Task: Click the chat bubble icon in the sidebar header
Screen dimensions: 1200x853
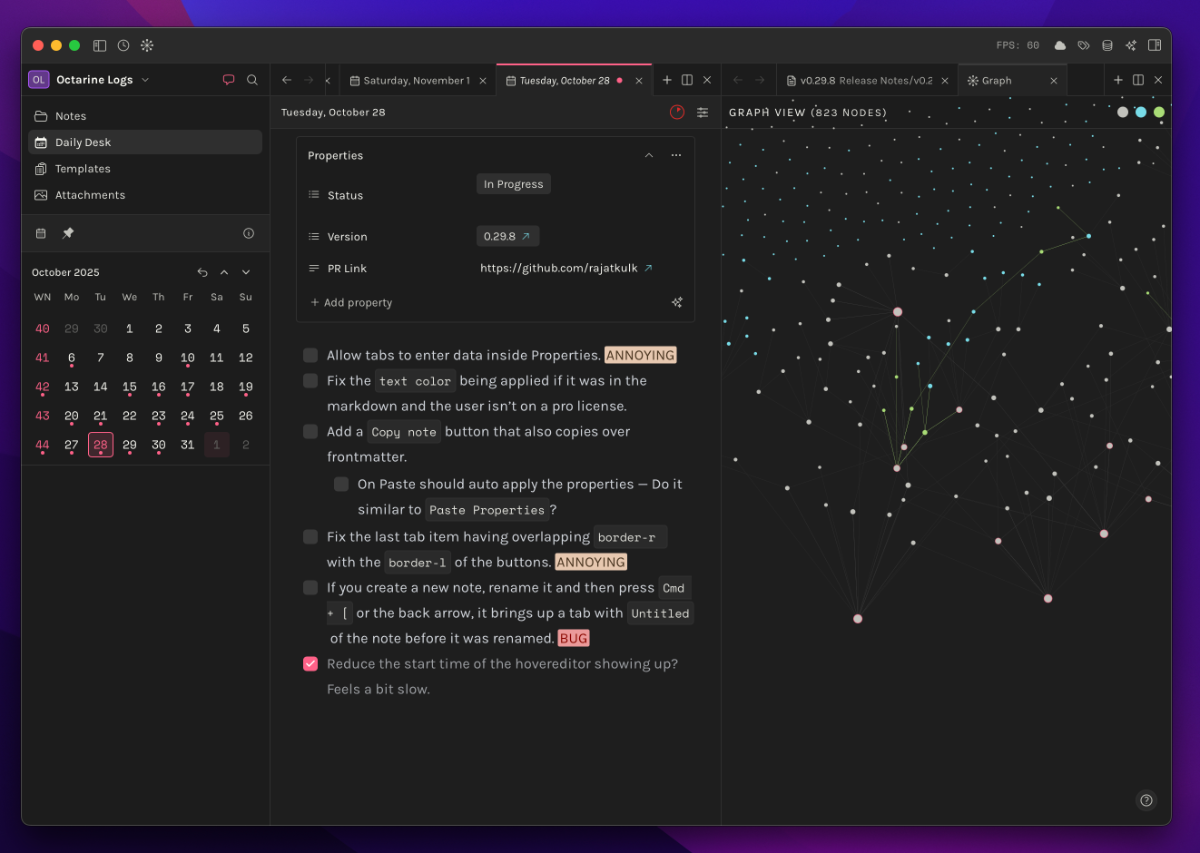Action: pyautogui.click(x=229, y=80)
